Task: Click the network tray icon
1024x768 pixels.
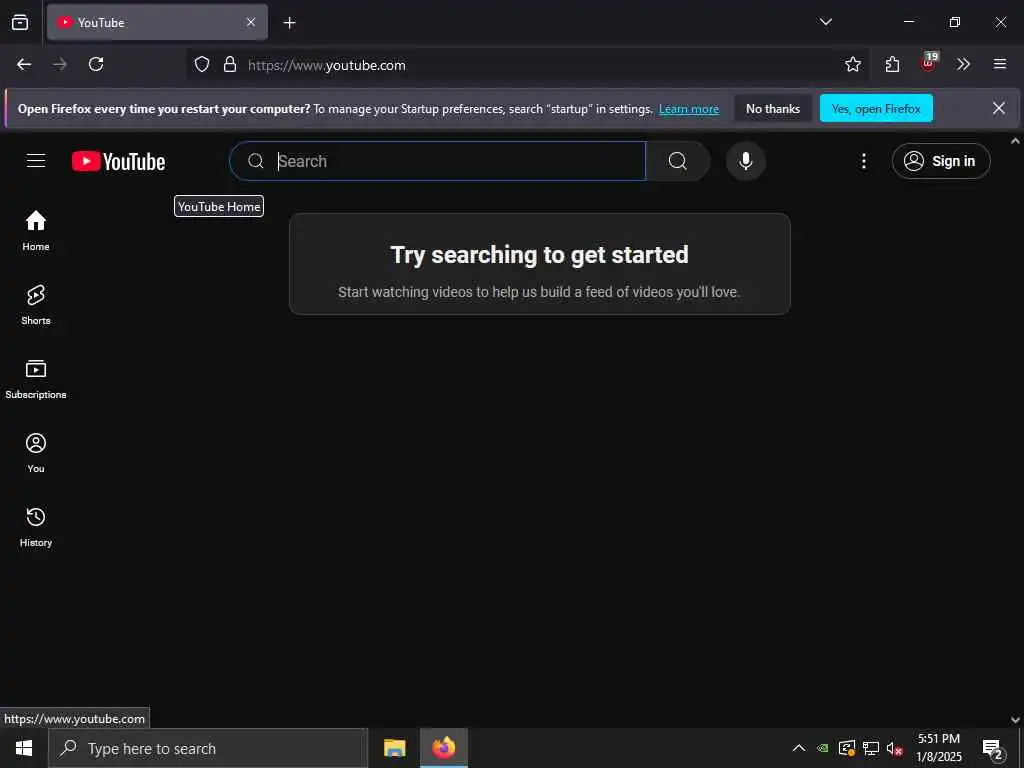Action: pyautogui.click(x=871, y=748)
